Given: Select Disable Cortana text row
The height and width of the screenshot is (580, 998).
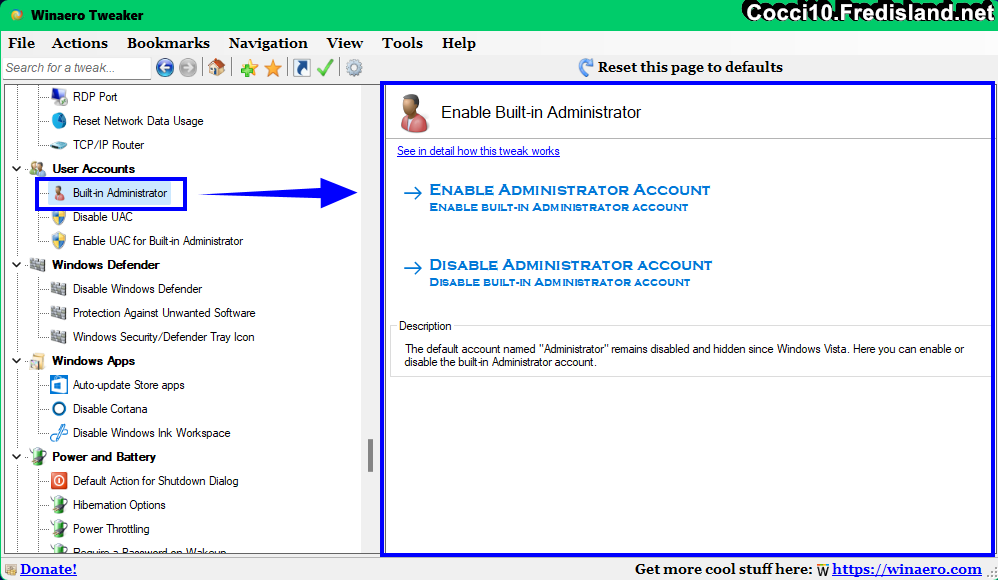Looking at the screenshot, I should pyautogui.click(x=110, y=409).
